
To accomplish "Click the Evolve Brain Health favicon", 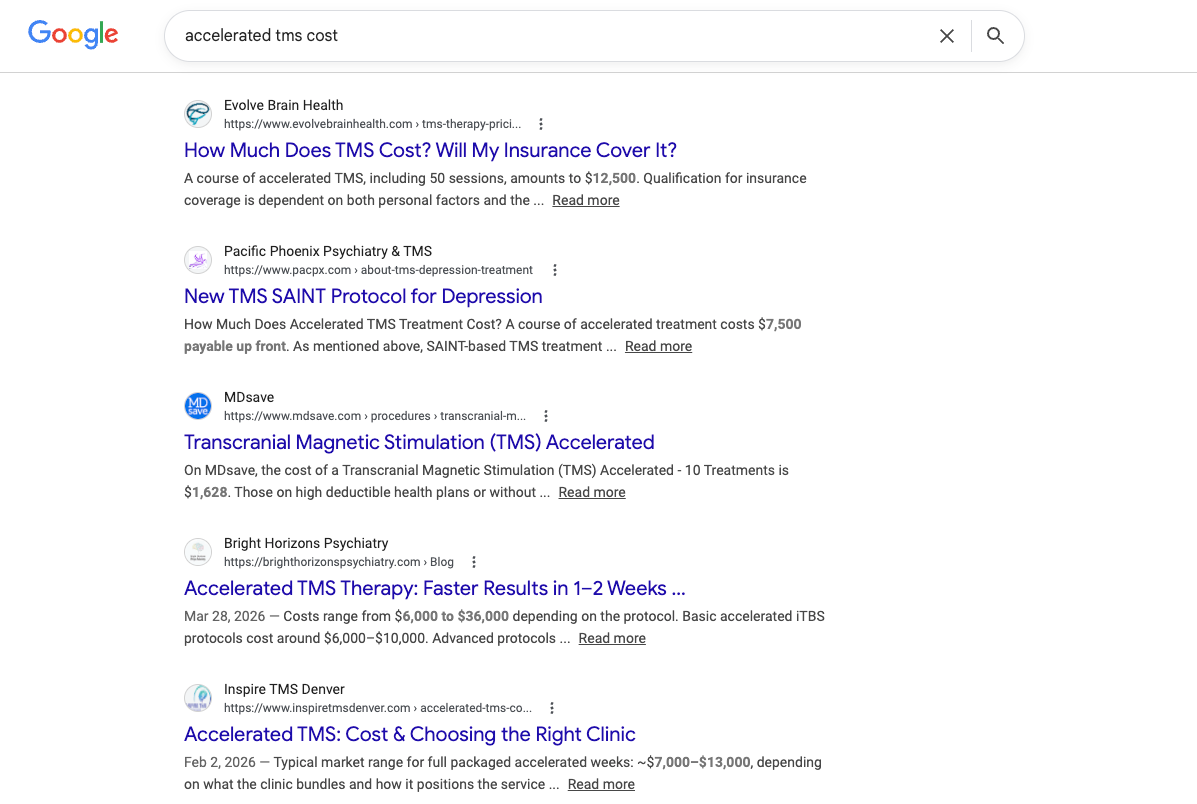I will [x=198, y=114].
